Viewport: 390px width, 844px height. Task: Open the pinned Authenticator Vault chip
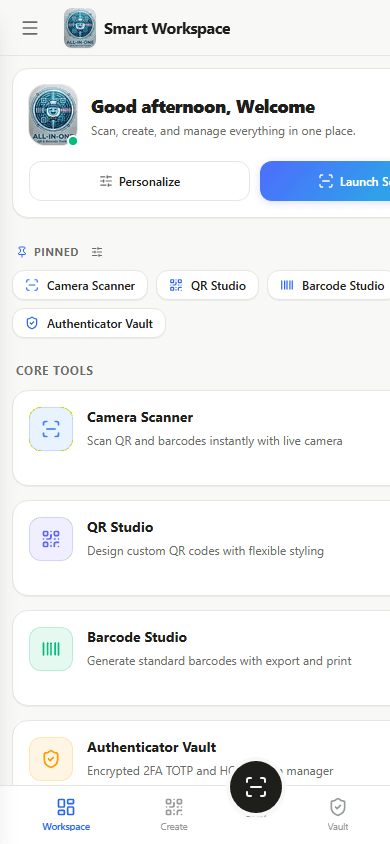89,323
